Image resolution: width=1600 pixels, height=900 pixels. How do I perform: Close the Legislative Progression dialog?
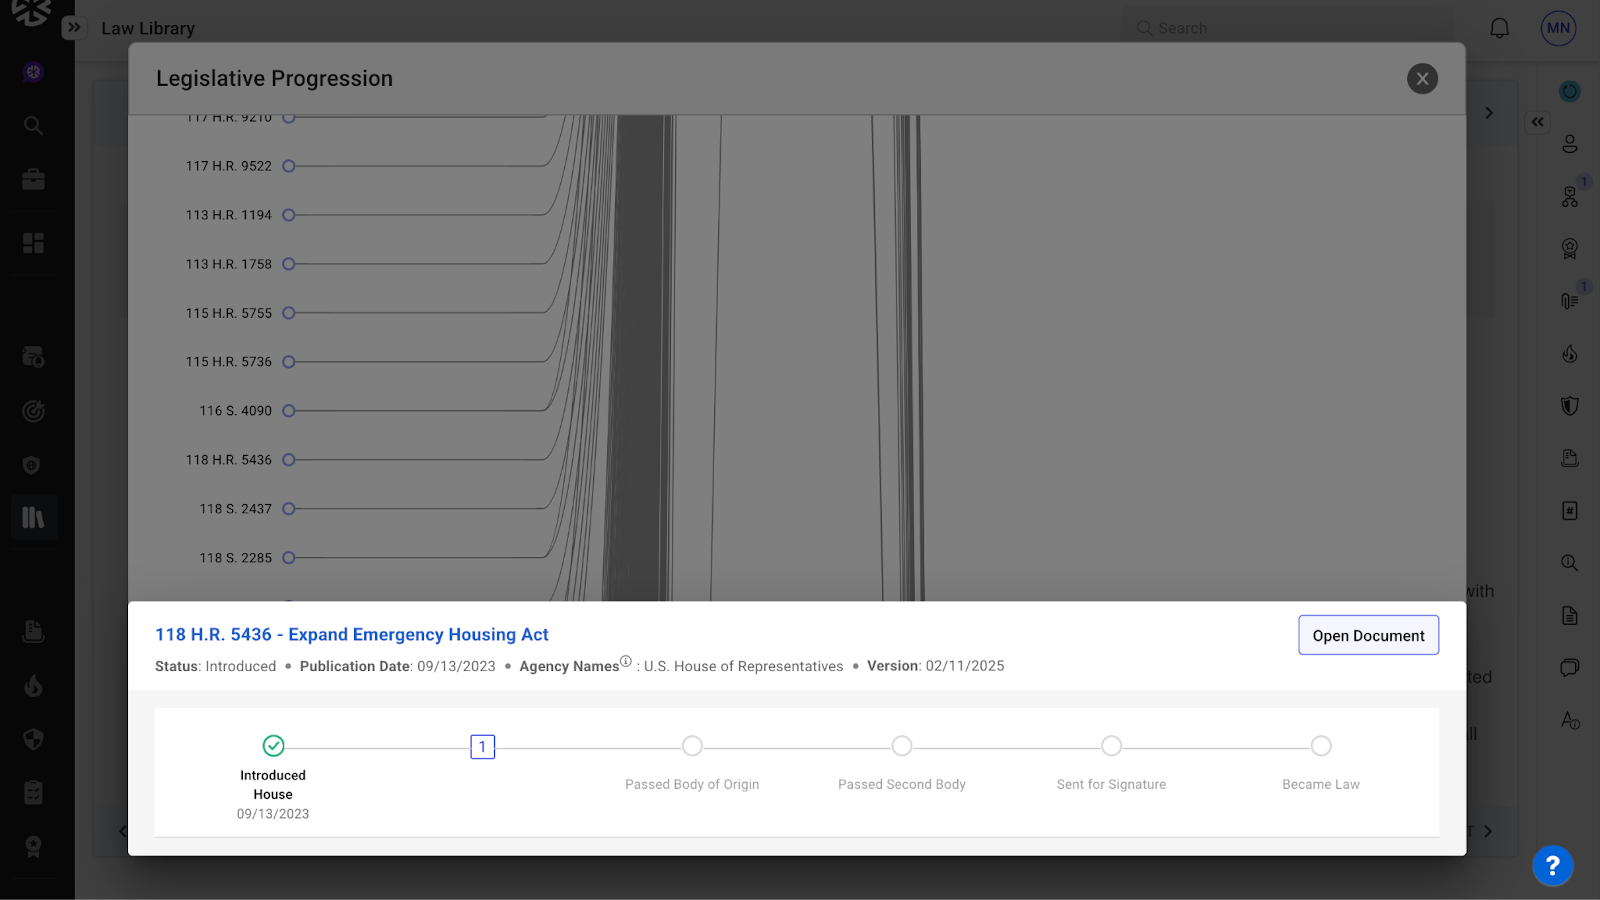(x=1422, y=79)
